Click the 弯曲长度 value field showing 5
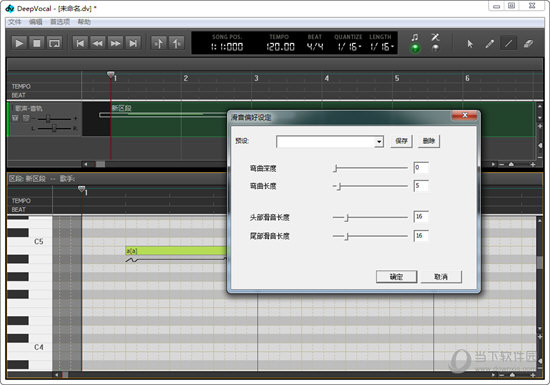The height and width of the screenshot is (385, 550). pyautogui.click(x=421, y=185)
